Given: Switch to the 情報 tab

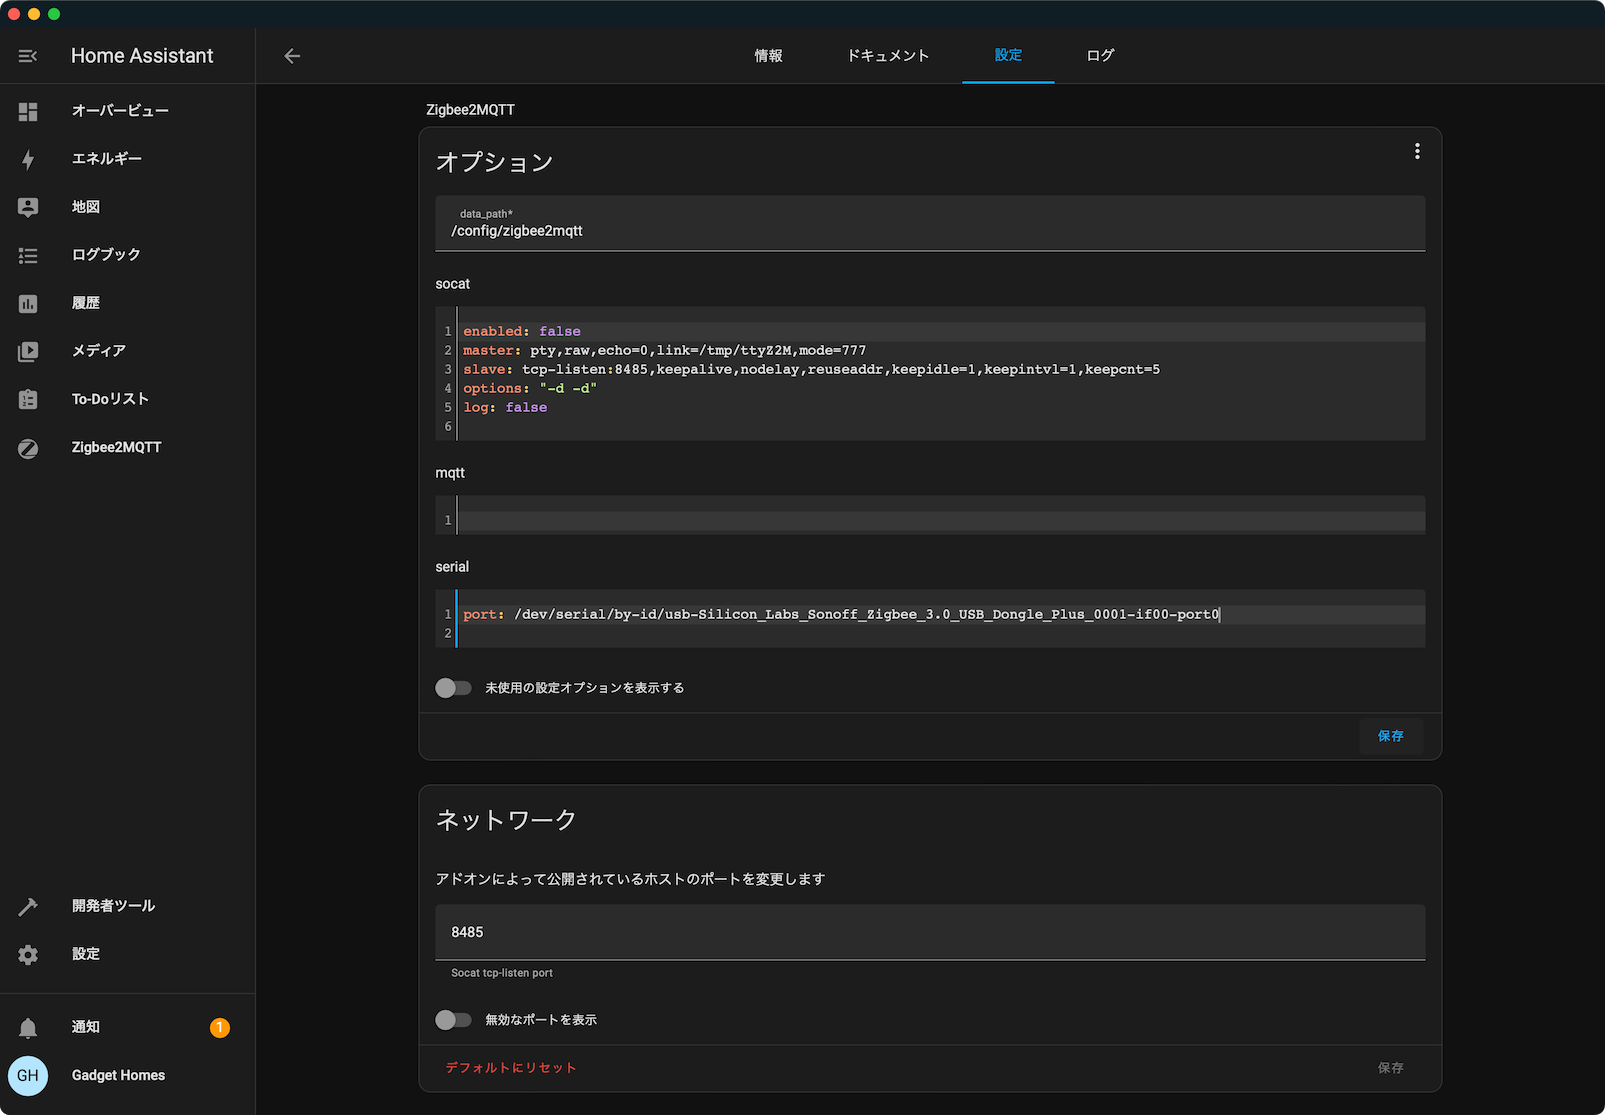Looking at the screenshot, I should tap(768, 56).
